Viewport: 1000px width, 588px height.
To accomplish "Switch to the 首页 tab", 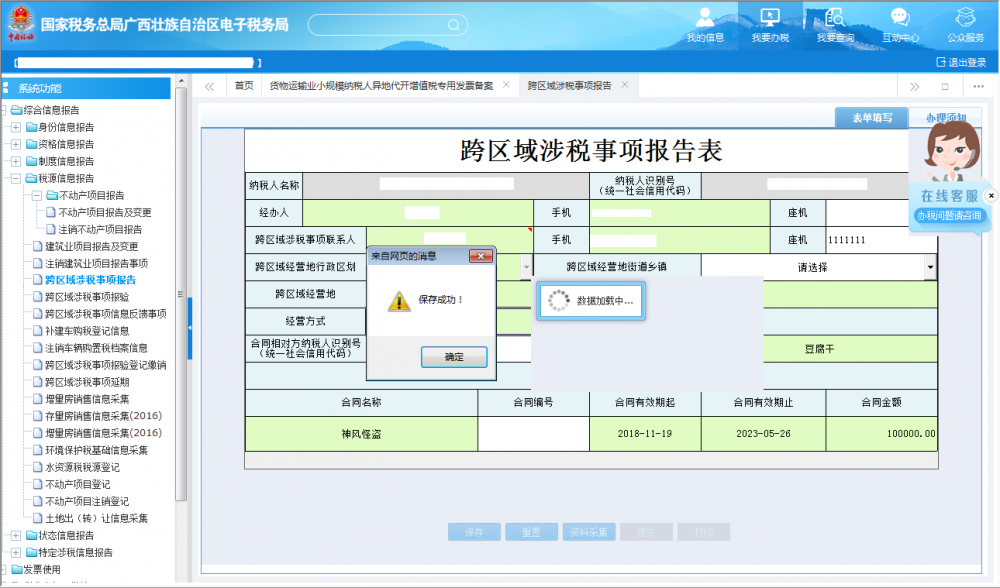I will 244,86.
